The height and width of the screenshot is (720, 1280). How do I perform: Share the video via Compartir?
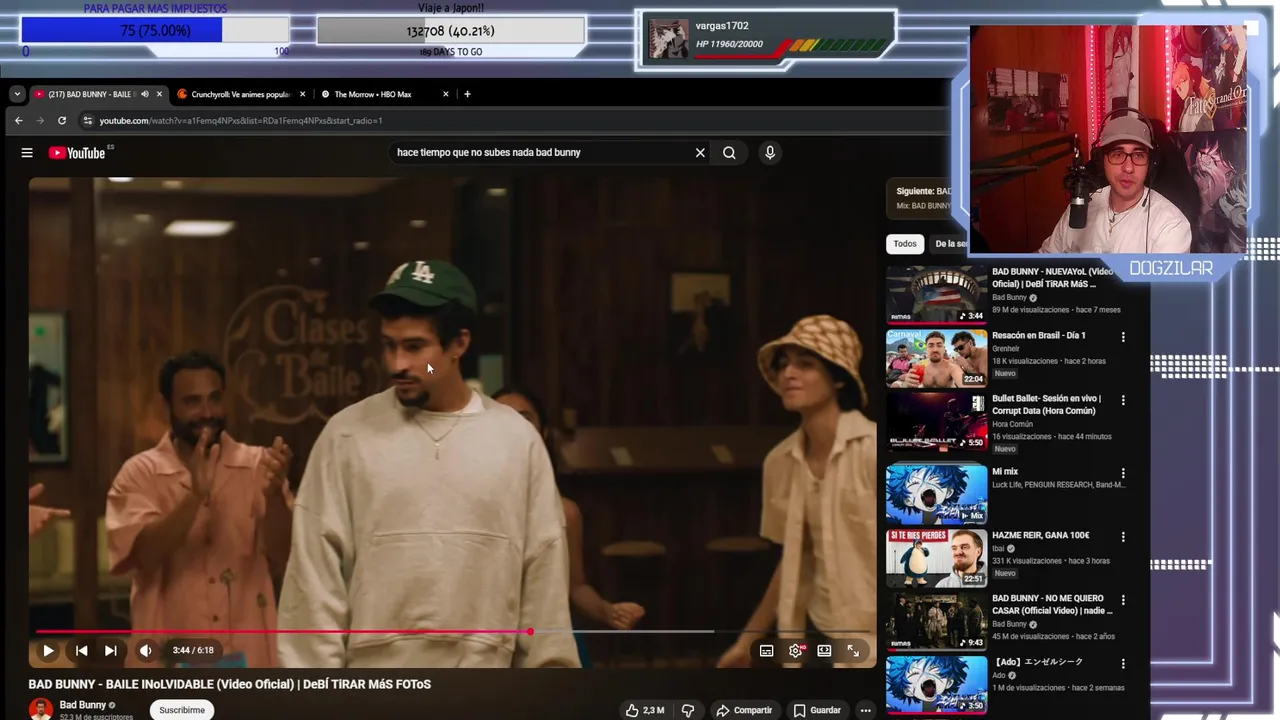click(x=744, y=710)
